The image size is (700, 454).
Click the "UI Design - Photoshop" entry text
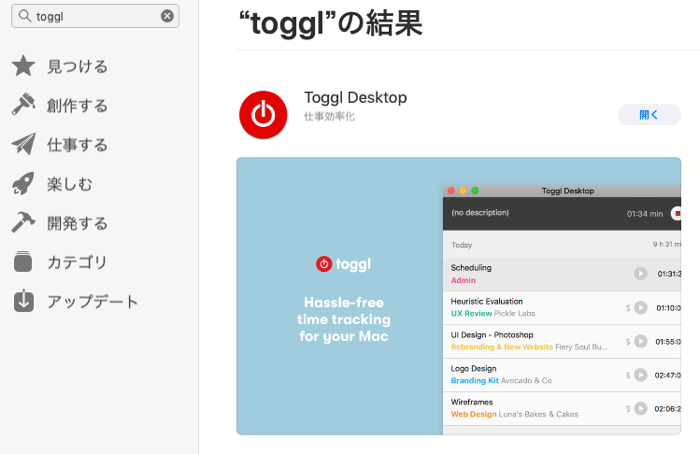[x=492, y=335]
